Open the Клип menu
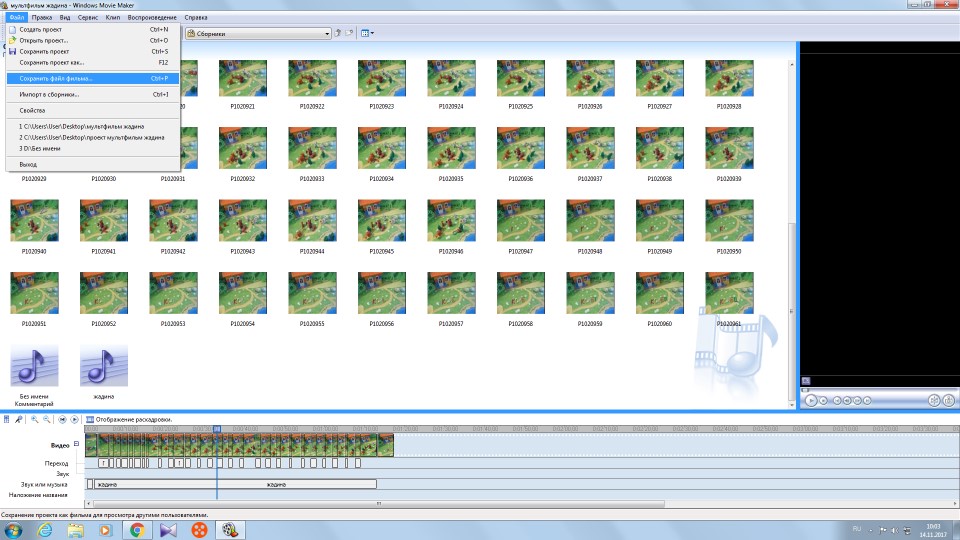 tap(113, 18)
